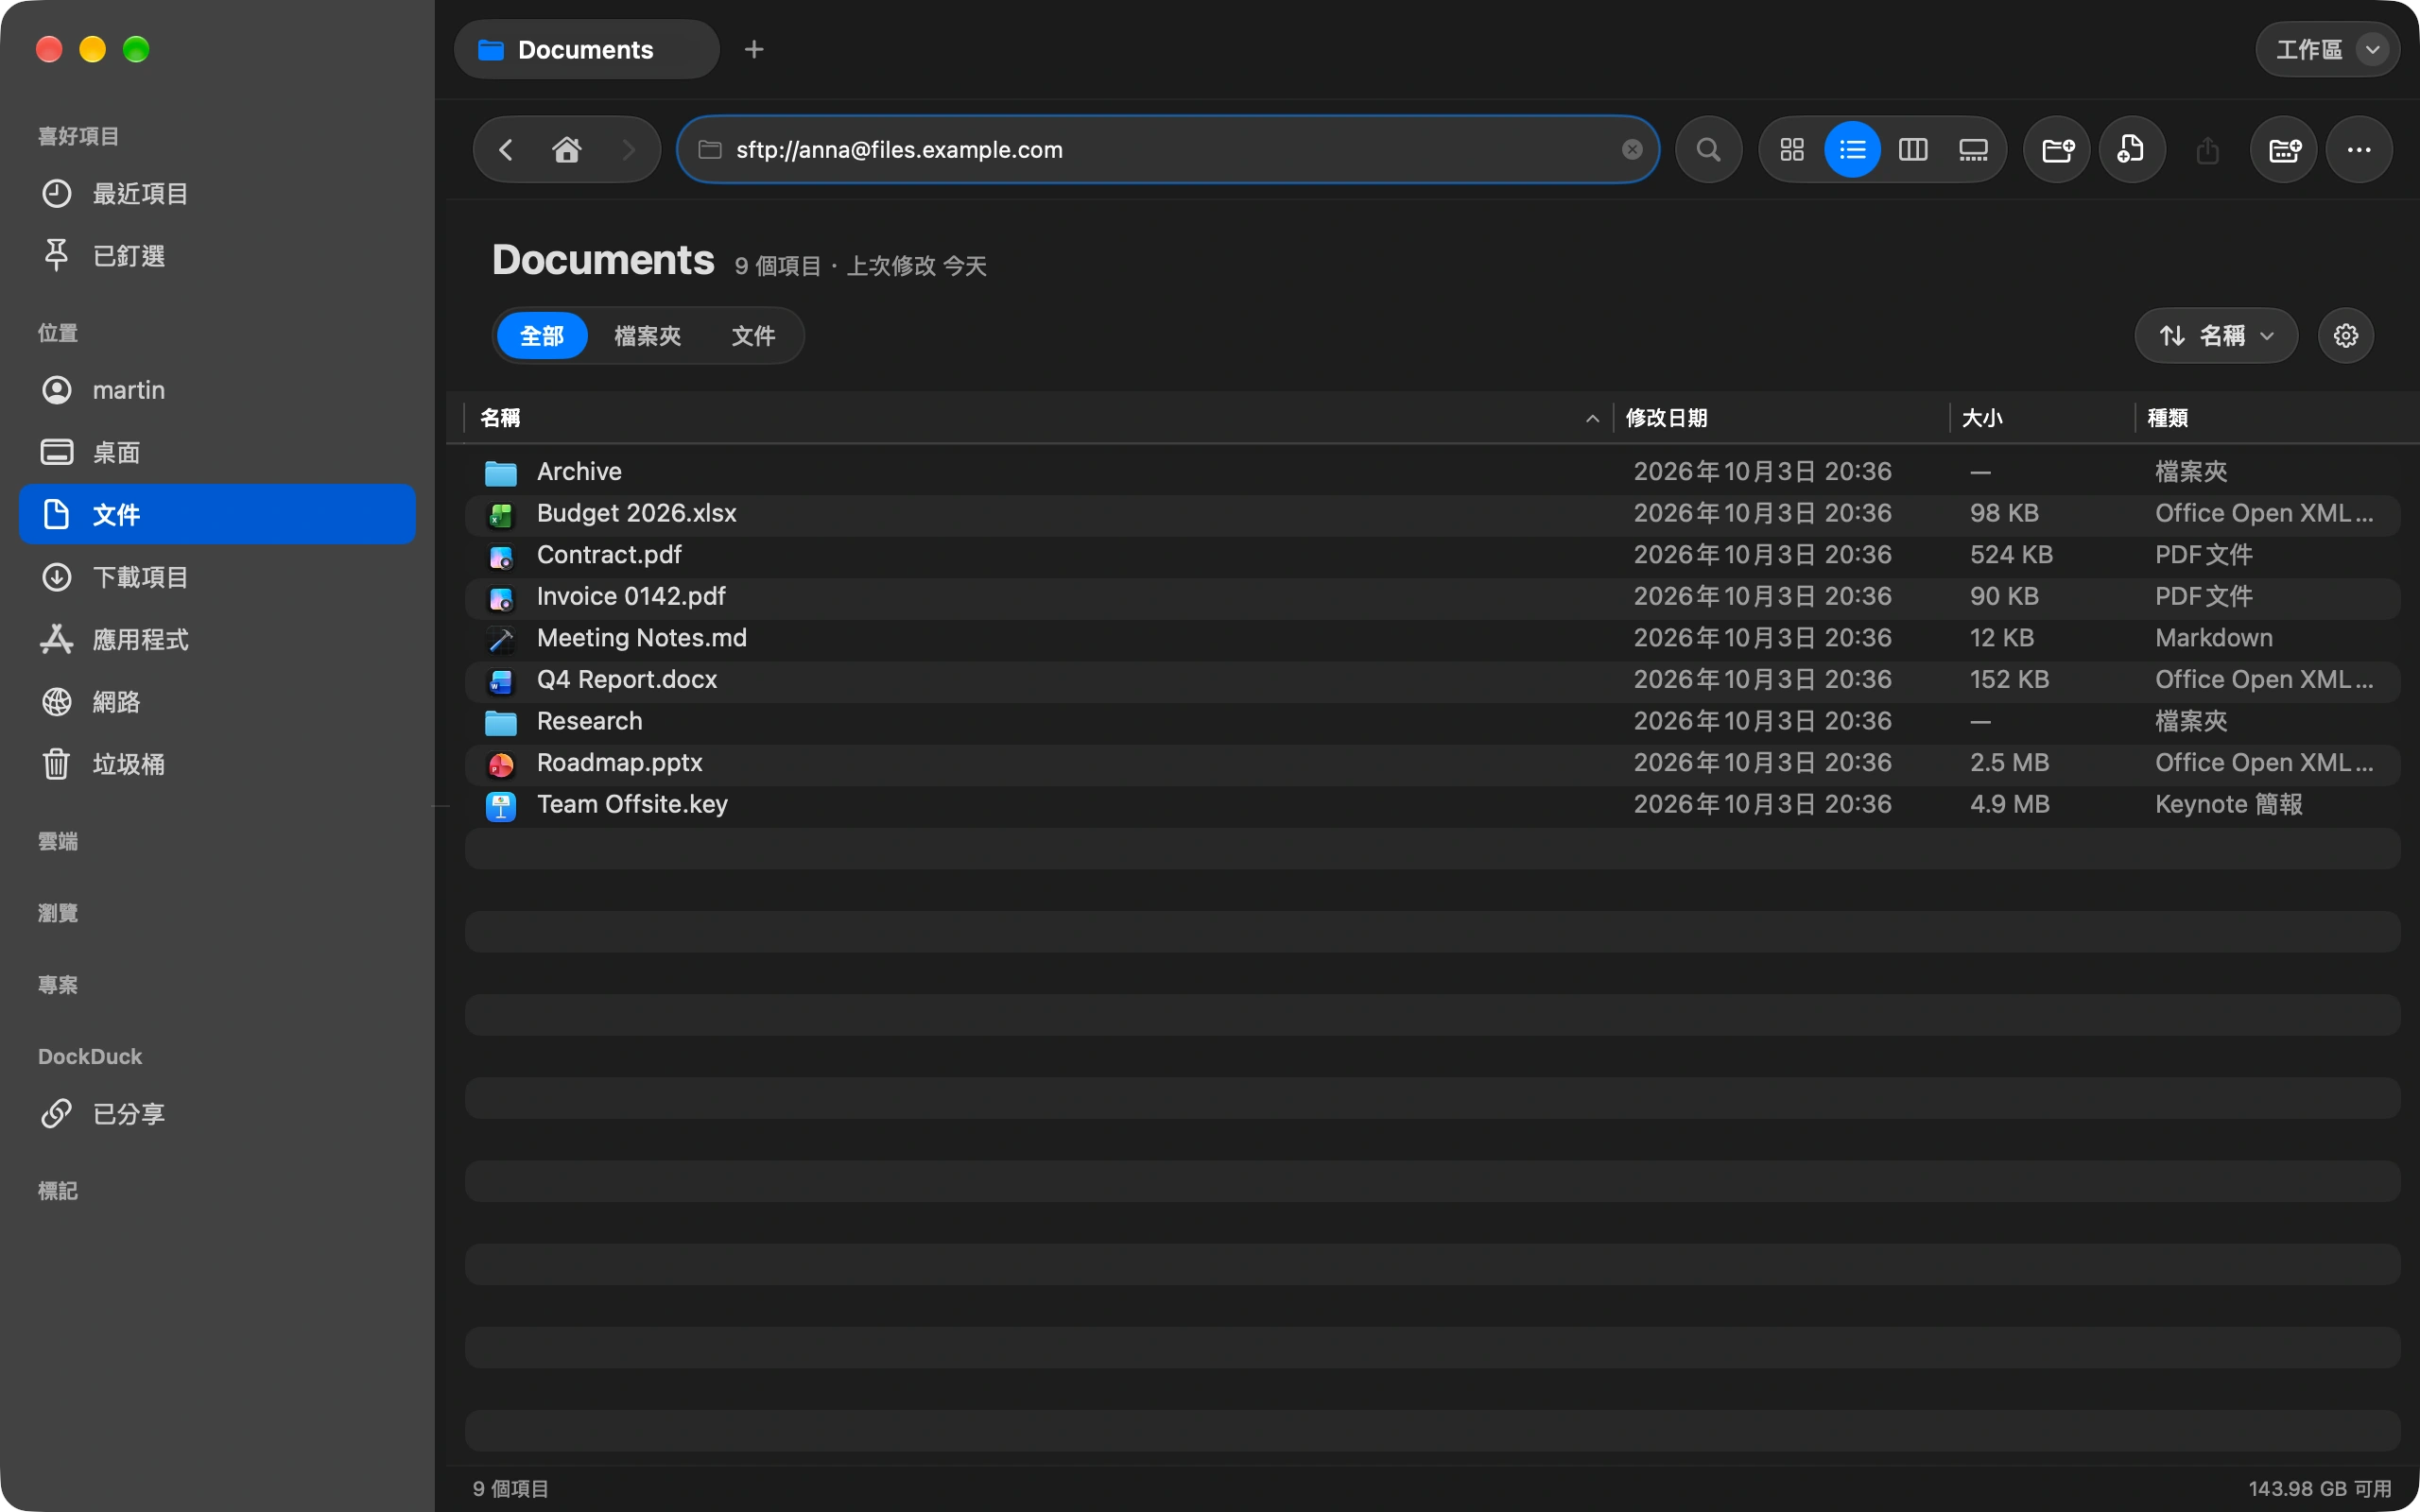Open a new tab with plus
Image resolution: width=2420 pixels, height=1512 pixels.
754,49
